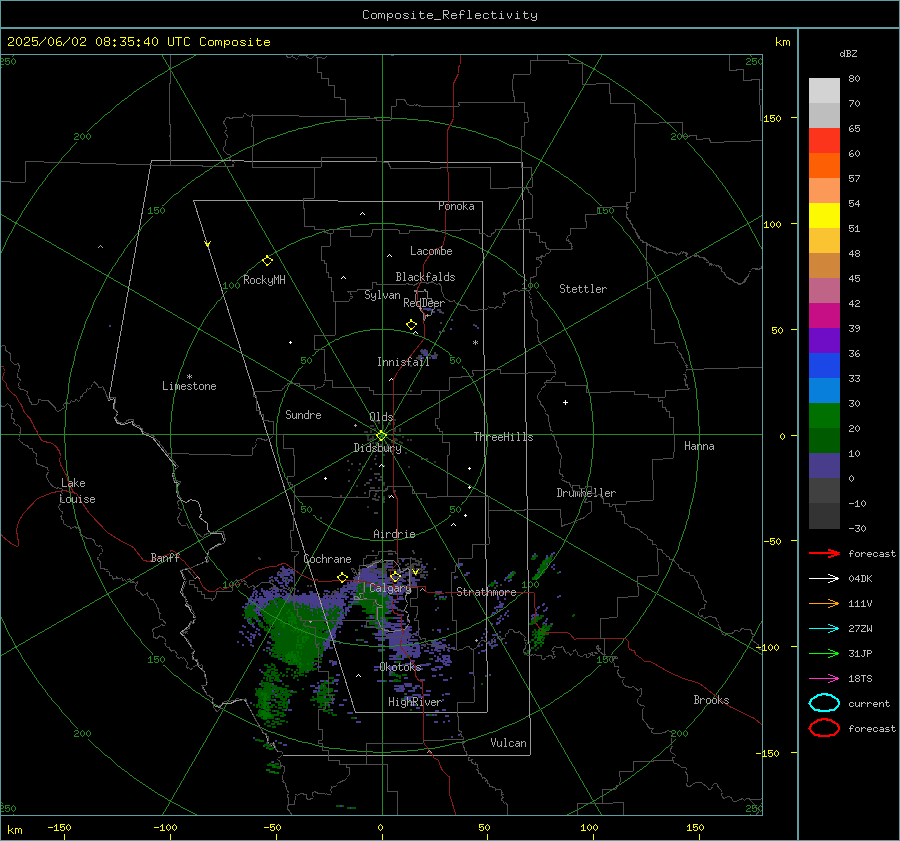Click the Lacombe label
Viewport: 900px width, 841px height.
(431, 251)
